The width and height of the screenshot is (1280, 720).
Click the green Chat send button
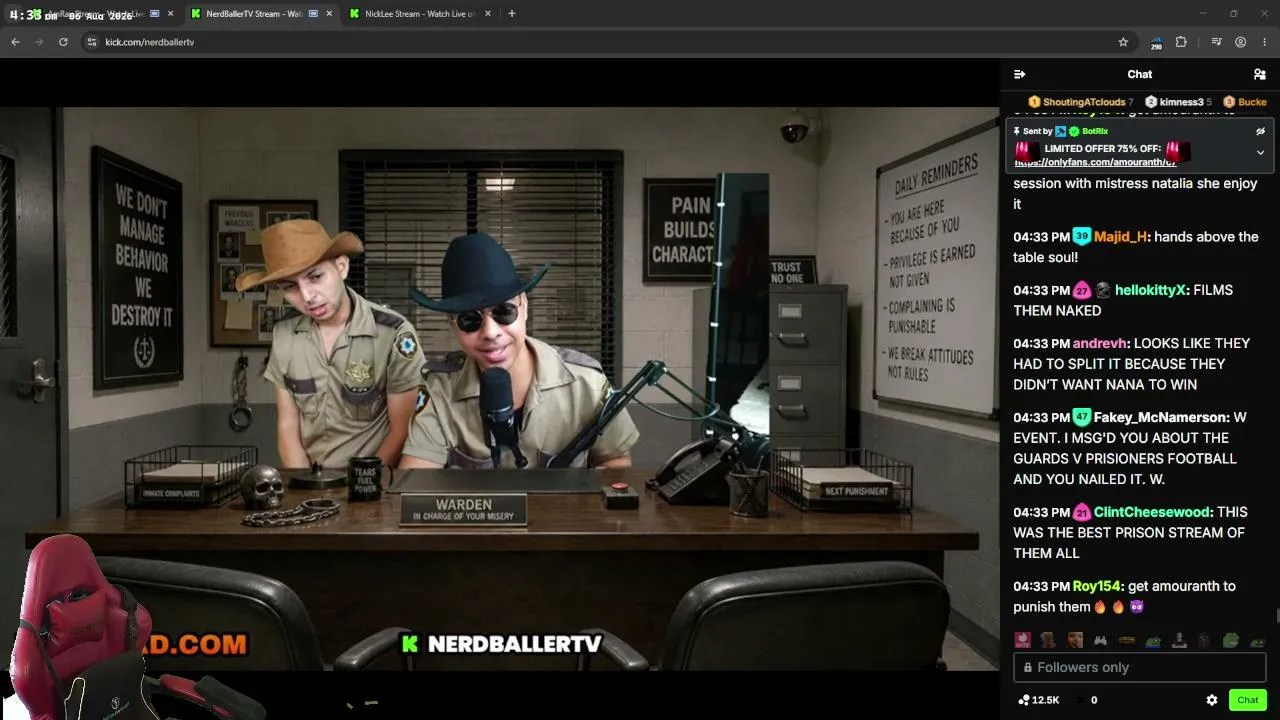click(x=1247, y=700)
